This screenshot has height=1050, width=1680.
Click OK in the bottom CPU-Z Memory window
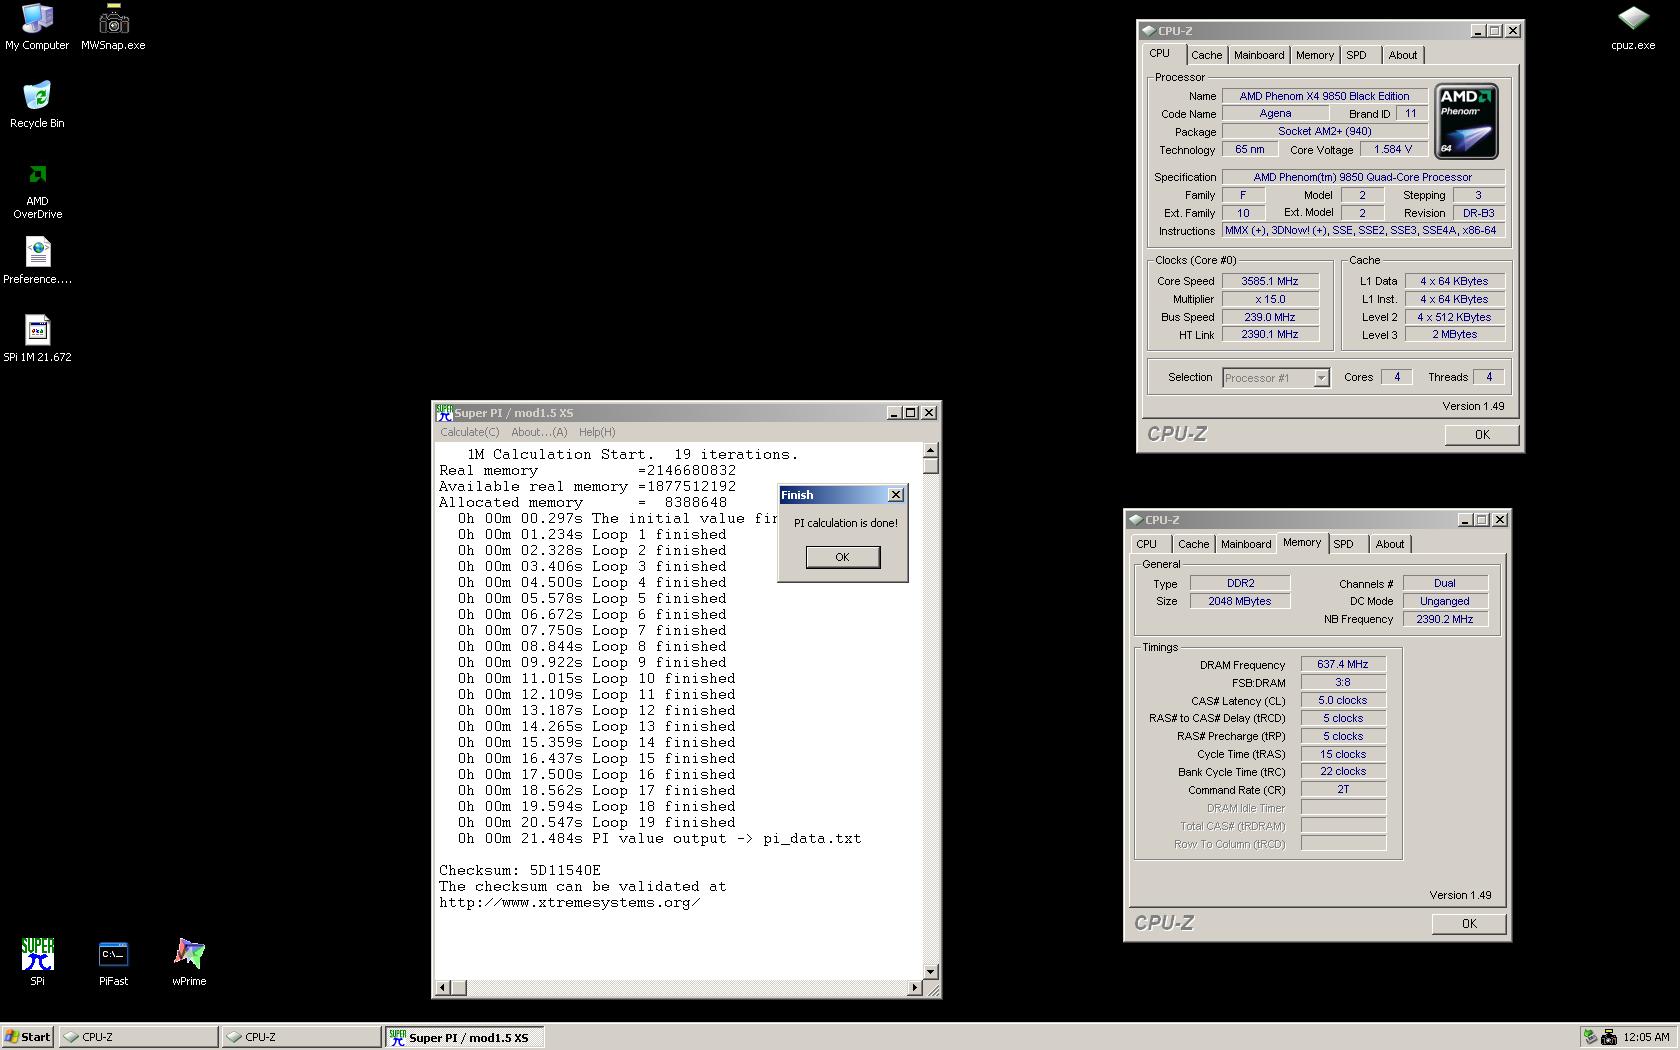pos(1469,924)
